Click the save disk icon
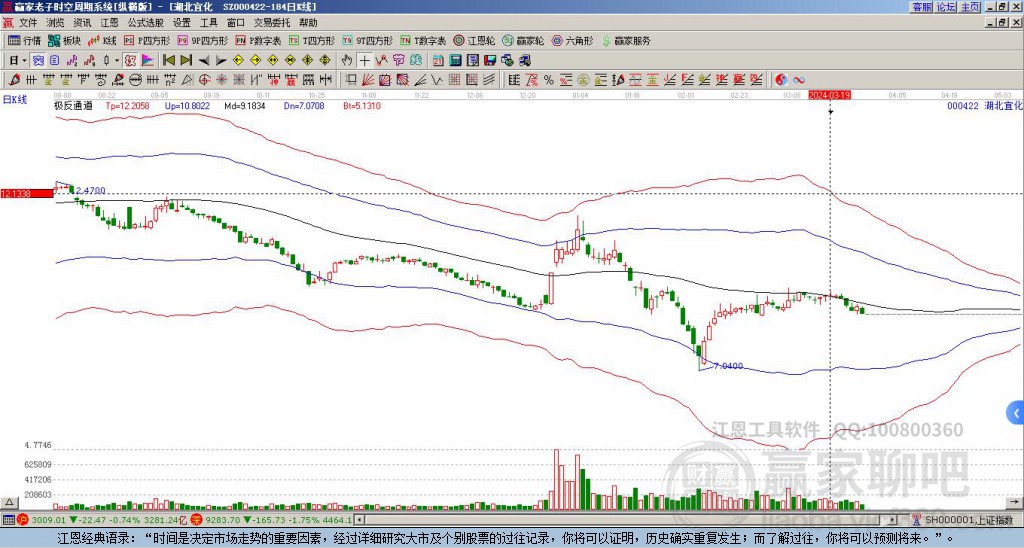 coord(490,60)
